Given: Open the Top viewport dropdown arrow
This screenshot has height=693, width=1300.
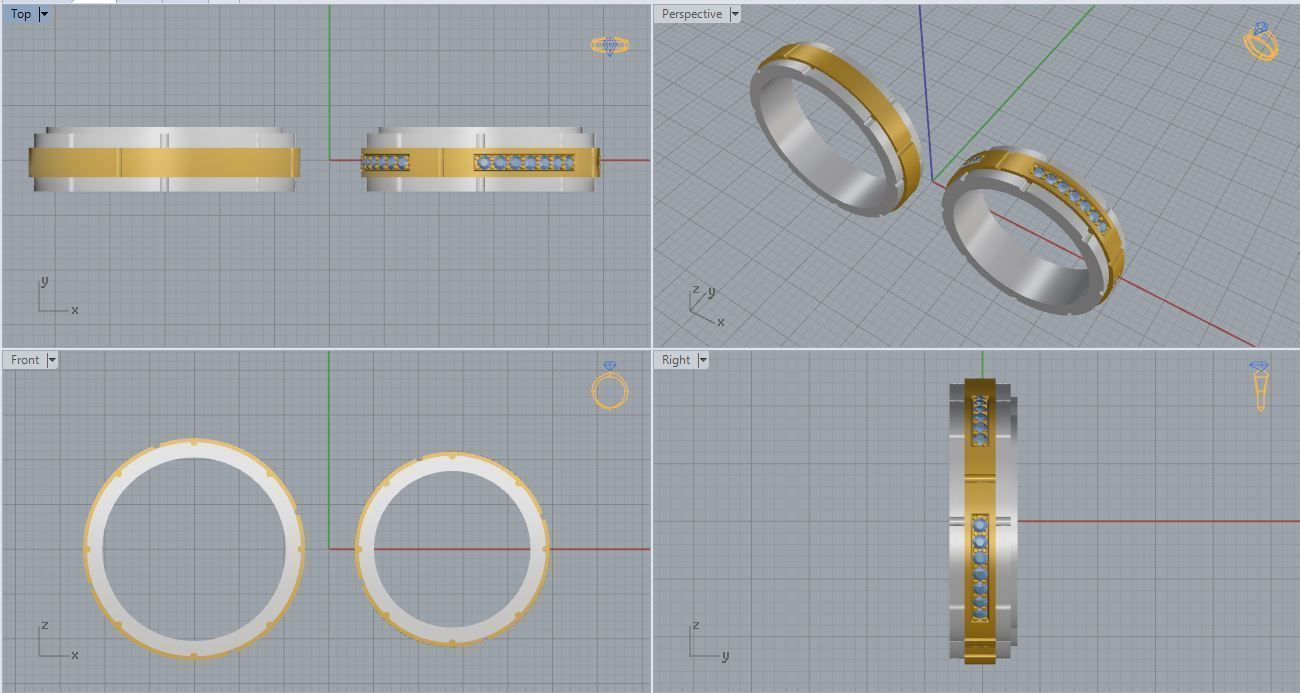Looking at the screenshot, I should (44, 14).
